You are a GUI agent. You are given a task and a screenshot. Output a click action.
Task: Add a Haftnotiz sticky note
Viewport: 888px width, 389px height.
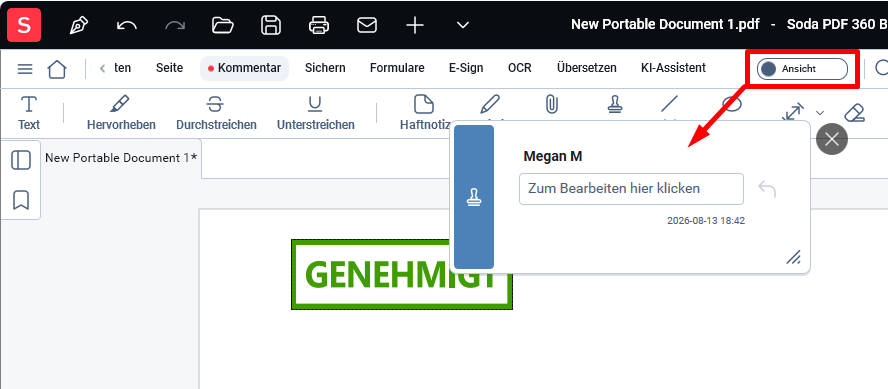point(425,113)
